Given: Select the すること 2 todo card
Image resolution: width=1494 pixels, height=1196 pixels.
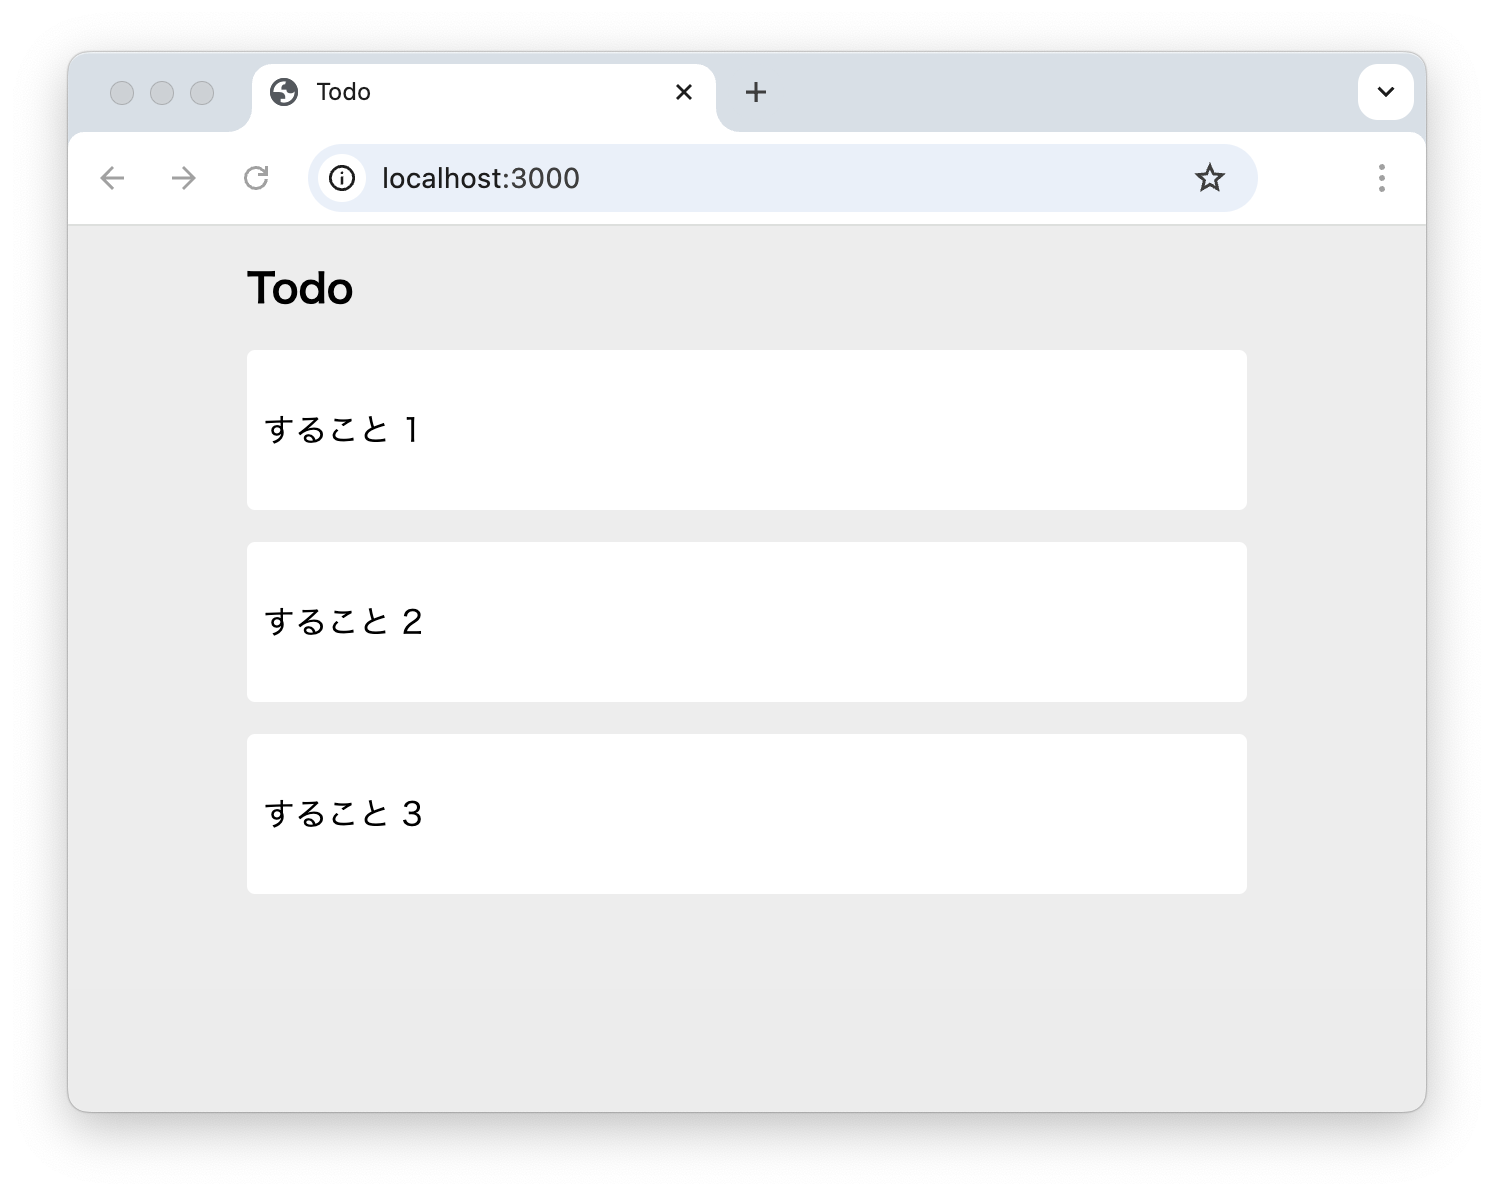Looking at the screenshot, I should tap(747, 622).
